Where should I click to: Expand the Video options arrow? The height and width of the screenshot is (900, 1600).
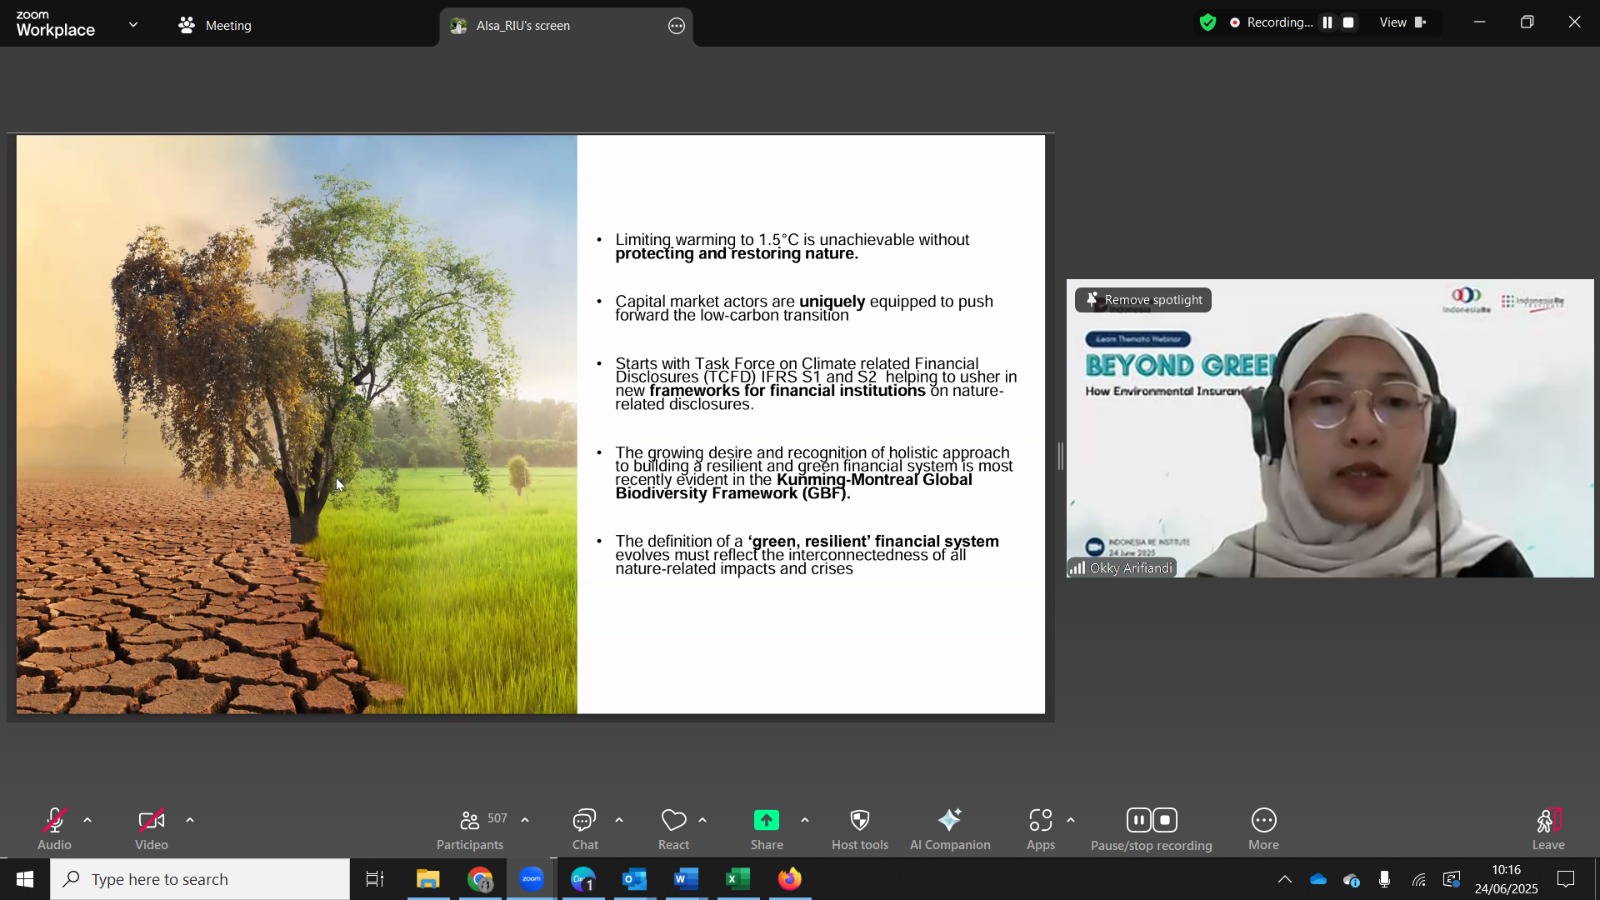(x=190, y=820)
